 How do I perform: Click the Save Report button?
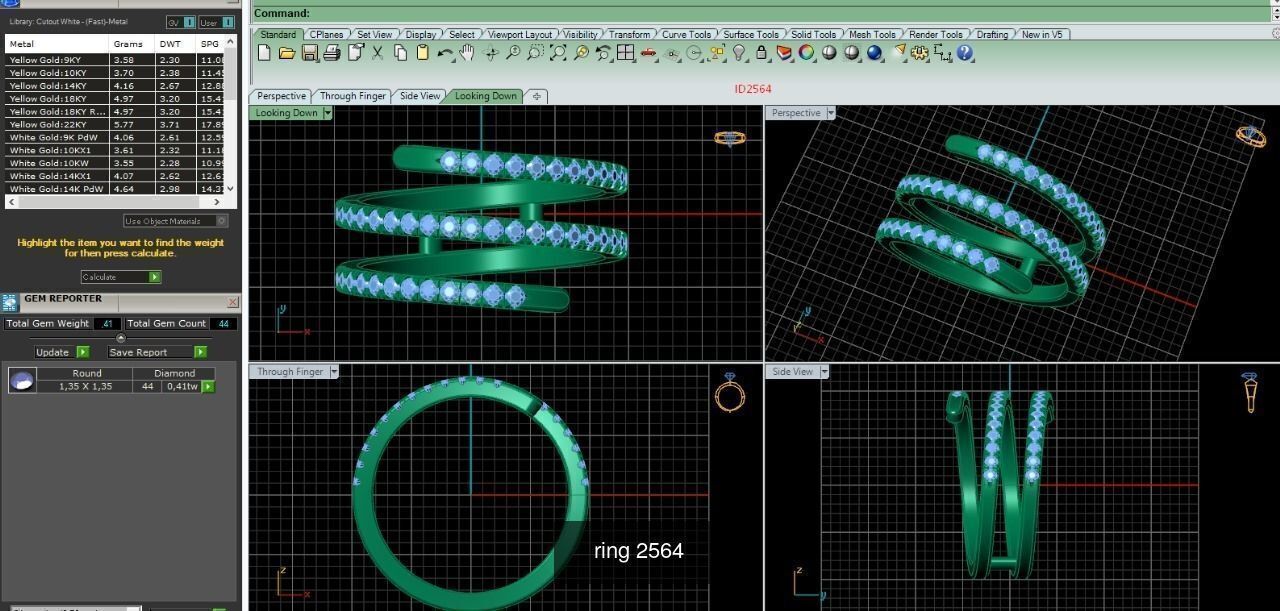coord(157,352)
